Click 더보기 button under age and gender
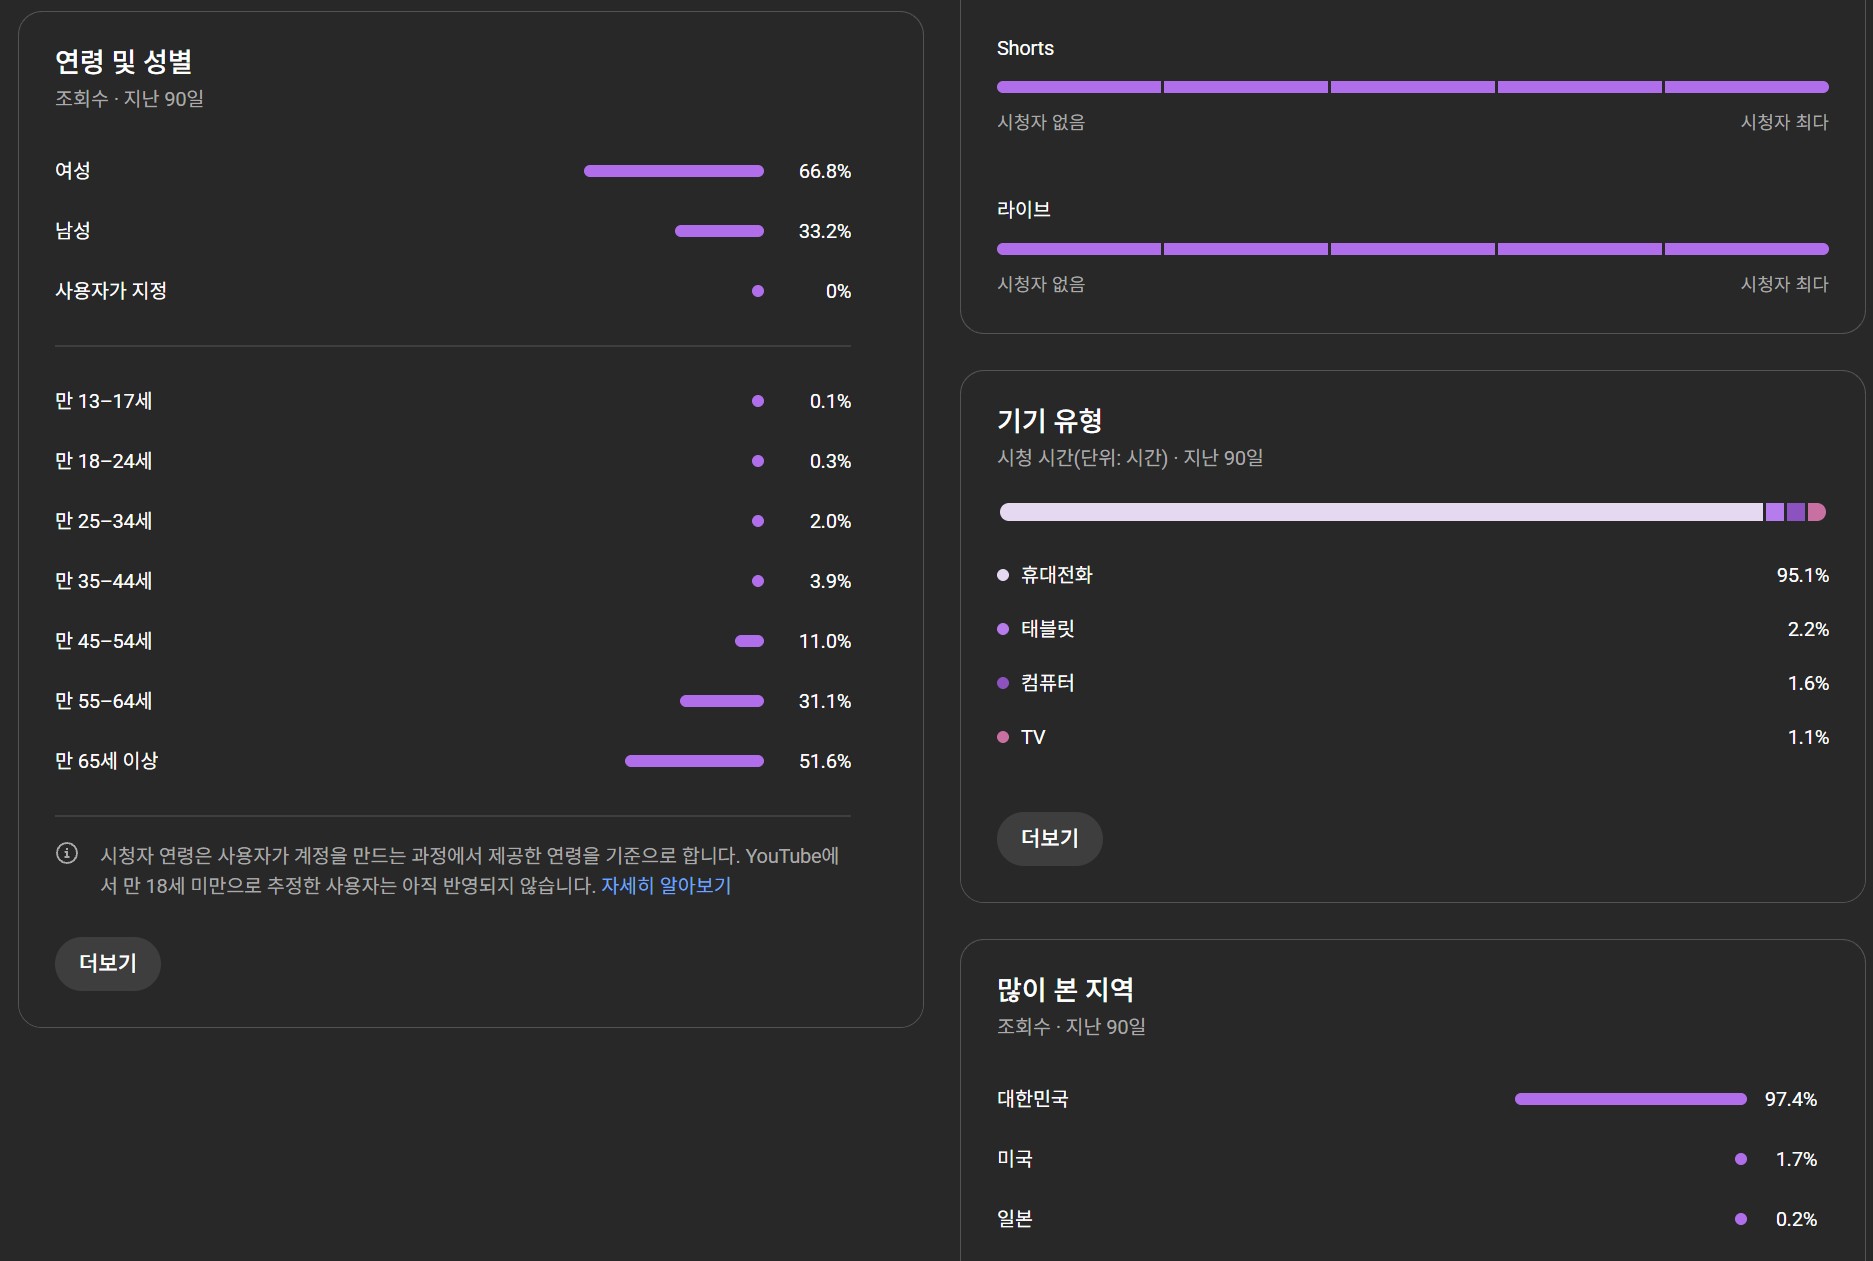Image resolution: width=1873 pixels, height=1261 pixels. (x=108, y=963)
